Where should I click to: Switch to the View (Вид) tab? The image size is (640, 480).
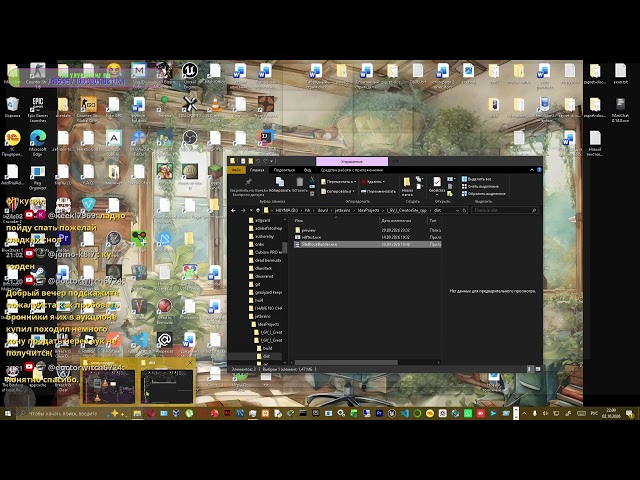tap(307, 170)
